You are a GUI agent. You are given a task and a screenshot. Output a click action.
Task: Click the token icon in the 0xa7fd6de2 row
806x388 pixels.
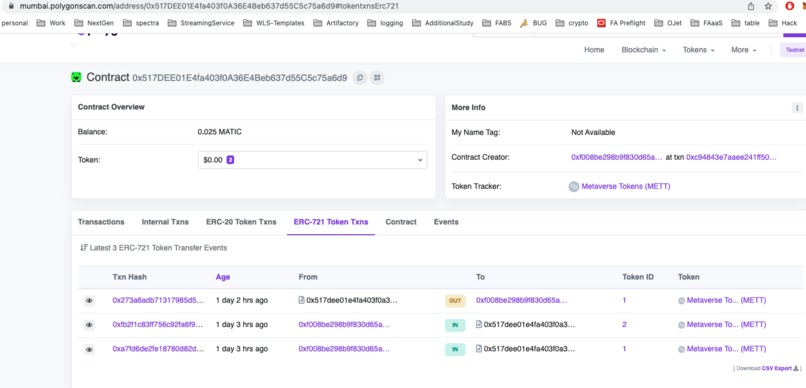pyautogui.click(x=682, y=349)
